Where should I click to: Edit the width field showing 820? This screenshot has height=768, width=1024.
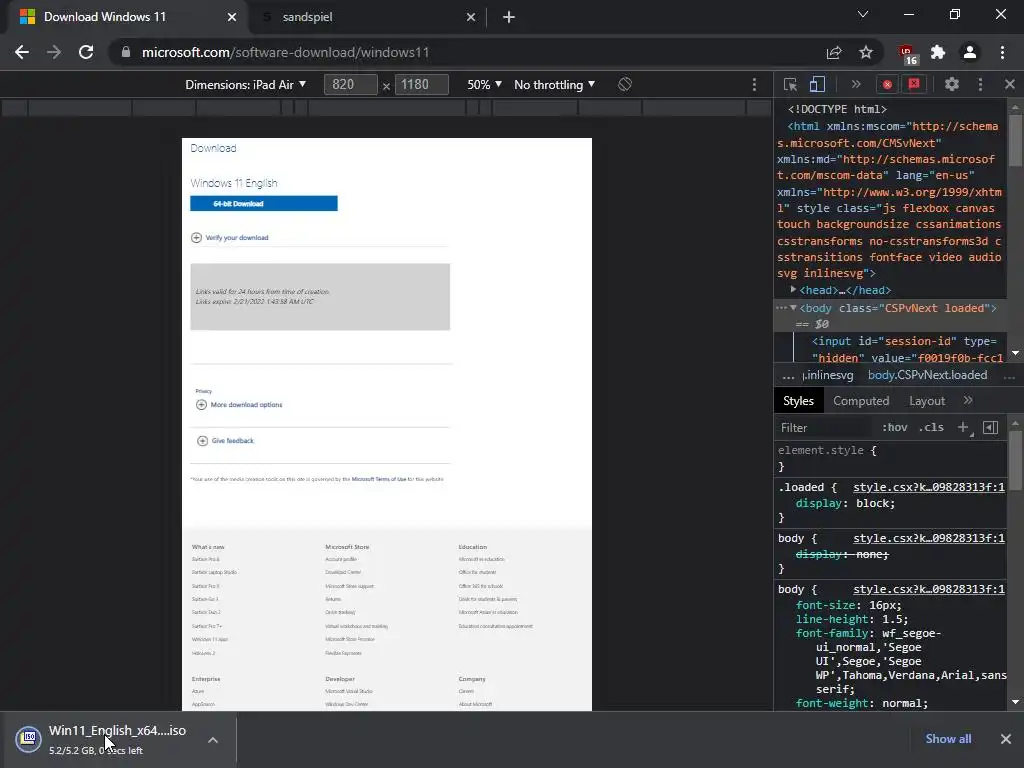tap(351, 84)
